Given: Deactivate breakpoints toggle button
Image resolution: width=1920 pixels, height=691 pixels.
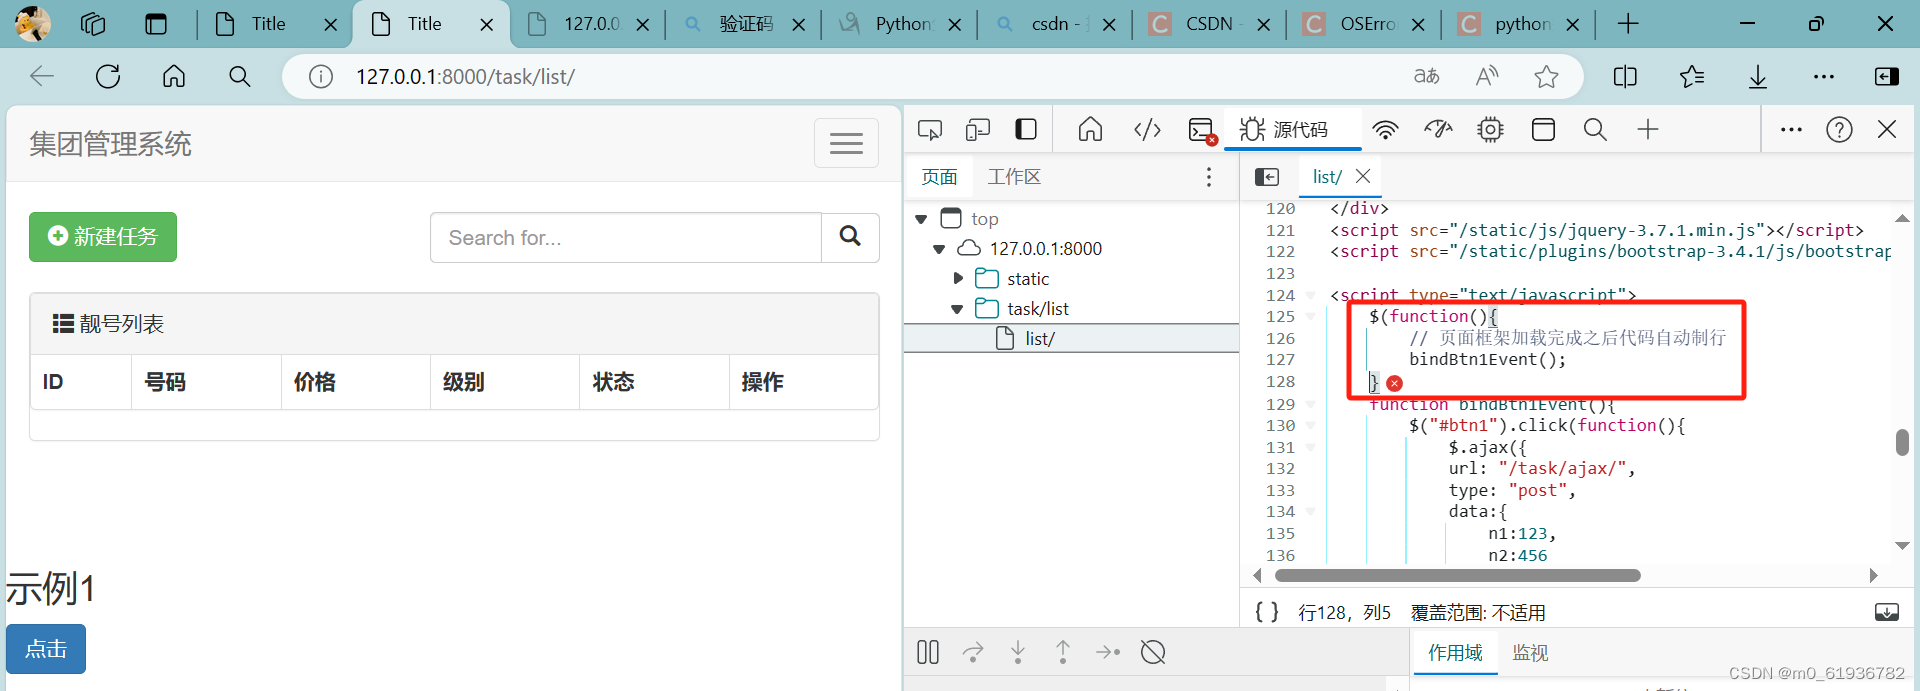Looking at the screenshot, I should pyautogui.click(x=1153, y=653).
